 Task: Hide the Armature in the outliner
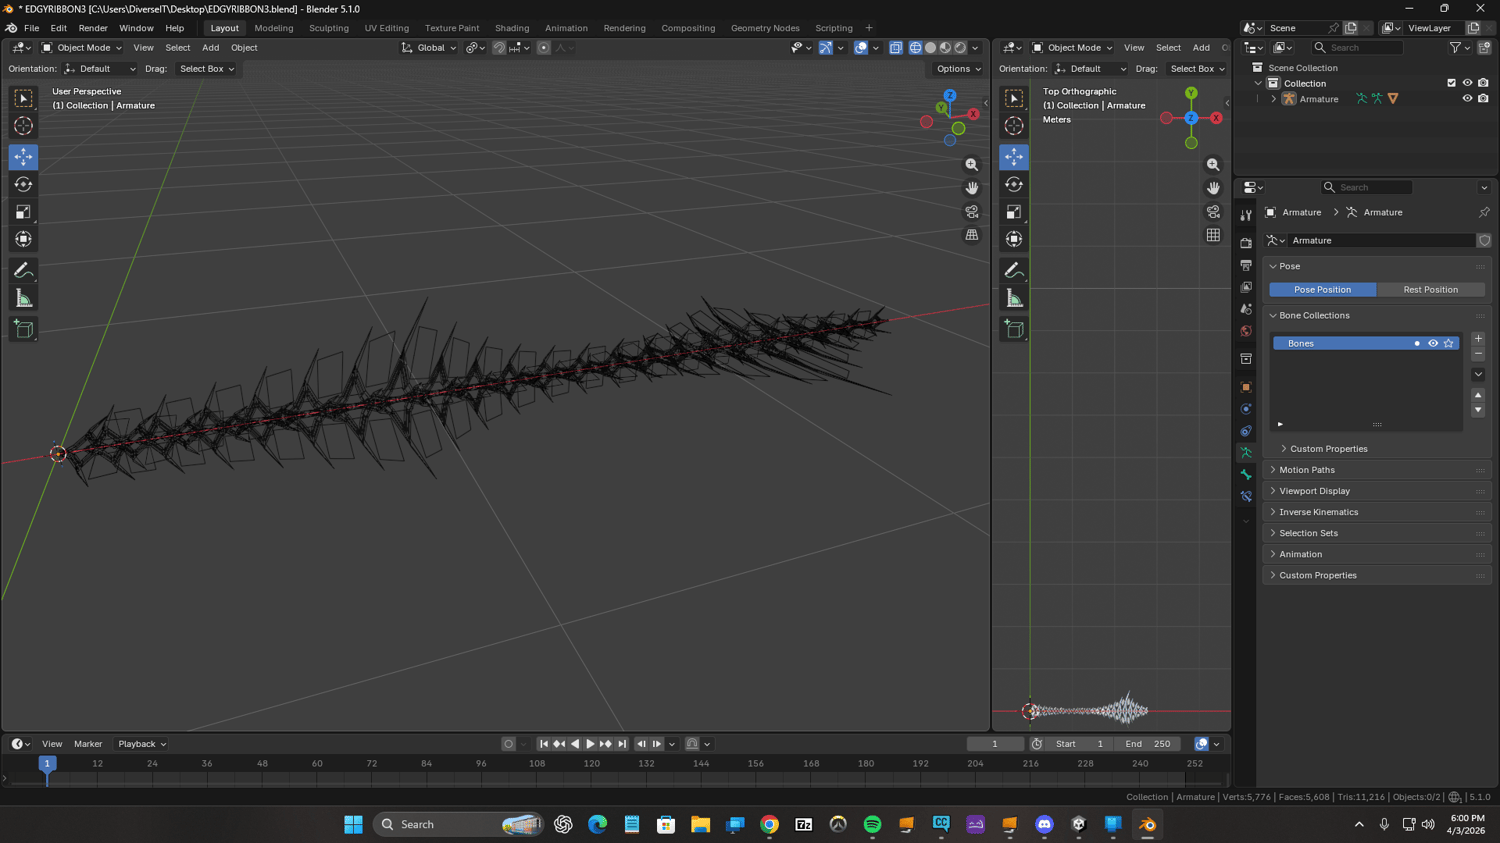1467,99
